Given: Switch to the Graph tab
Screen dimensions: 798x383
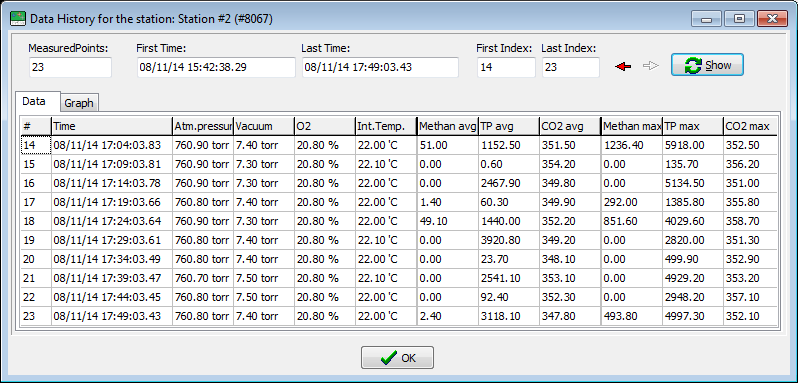Looking at the screenshot, I should tap(79, 103).
